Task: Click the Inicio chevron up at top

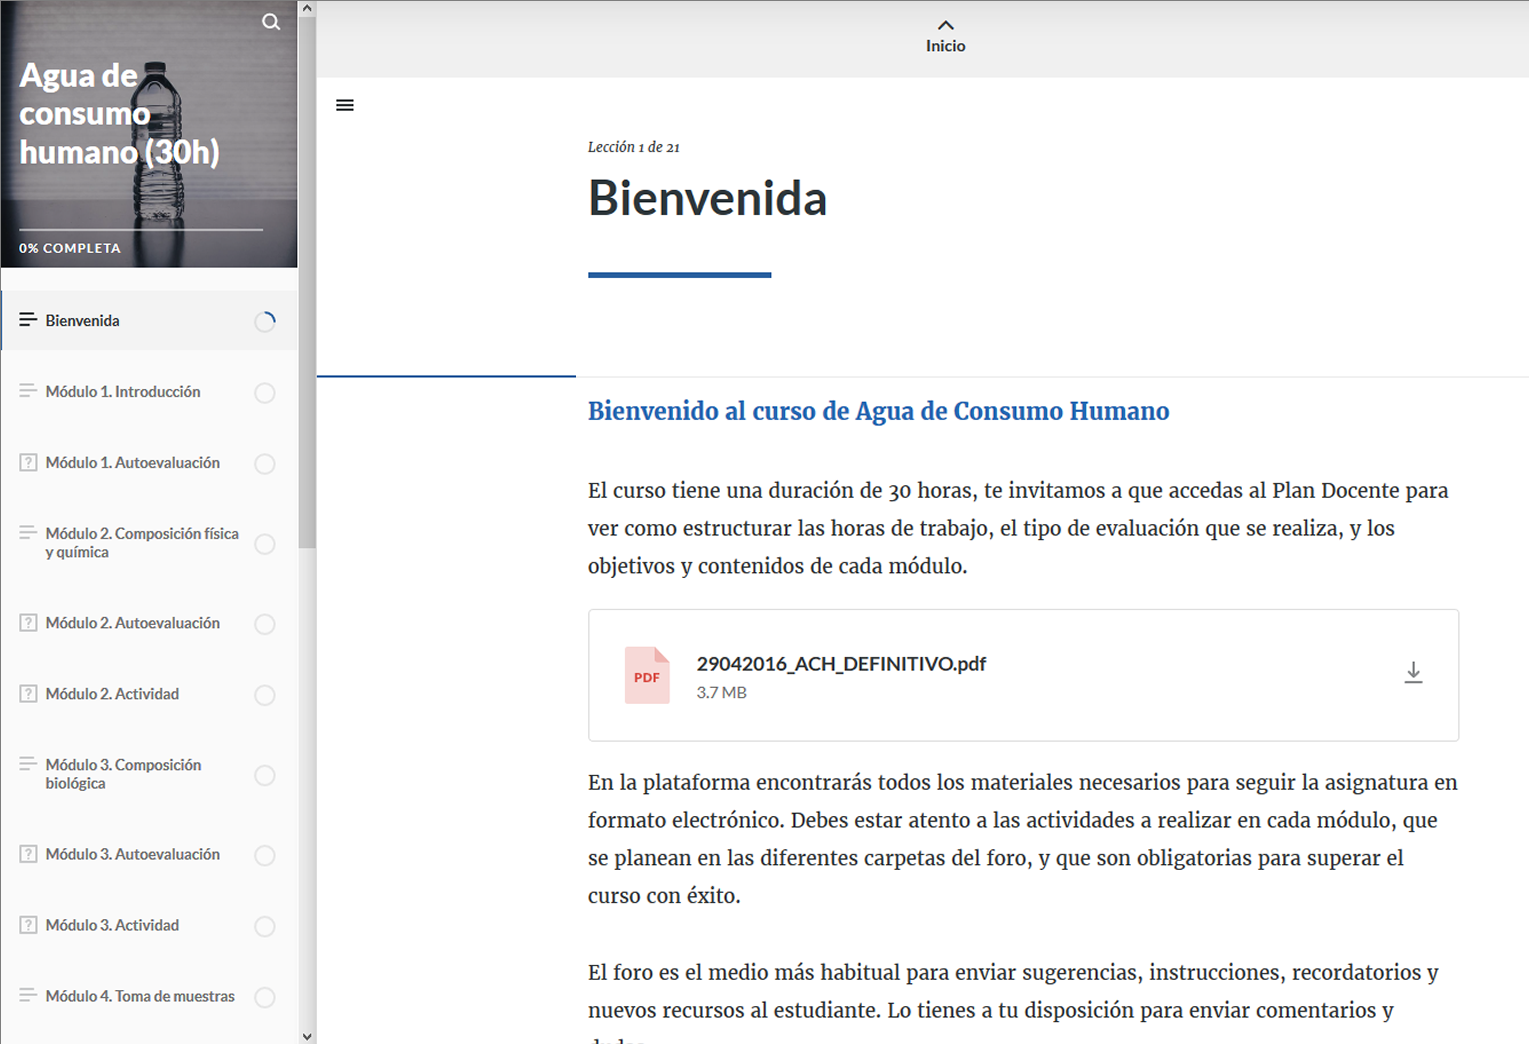Action: click(x=945, y=26)
